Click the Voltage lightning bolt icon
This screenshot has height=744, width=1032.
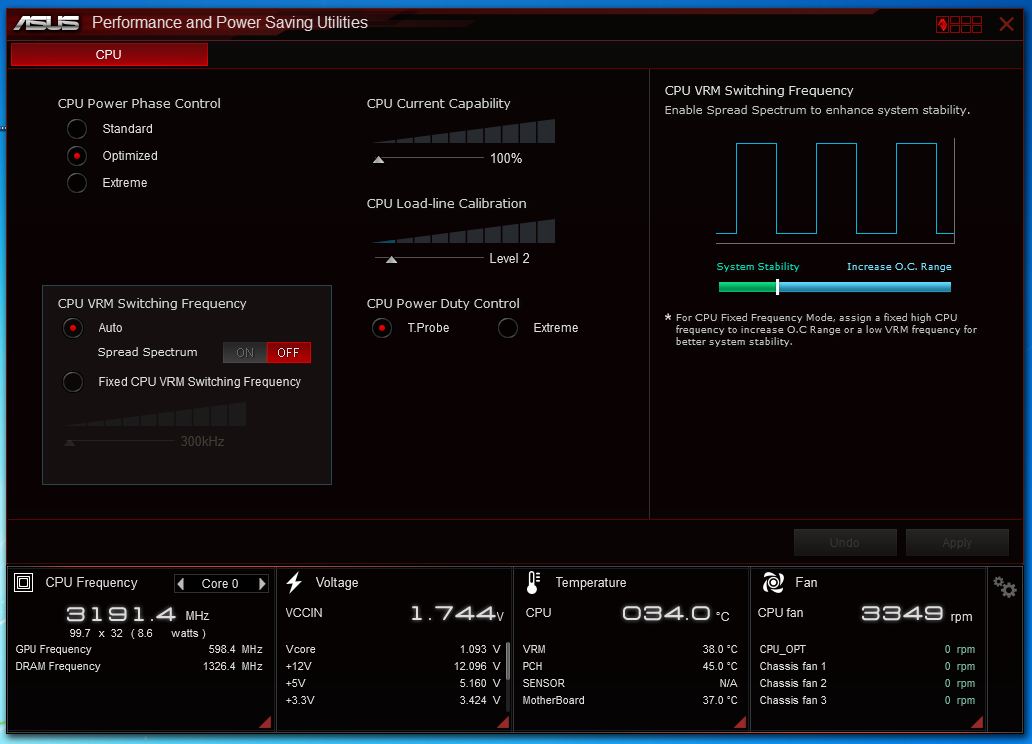coord(294,583)
